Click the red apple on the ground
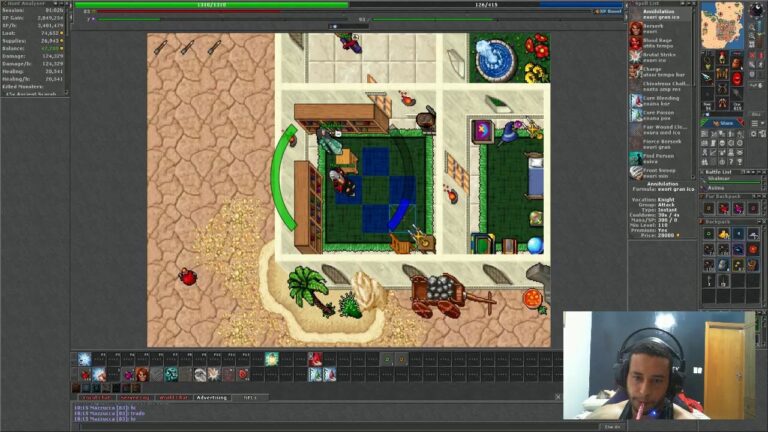 pos(187,276)
